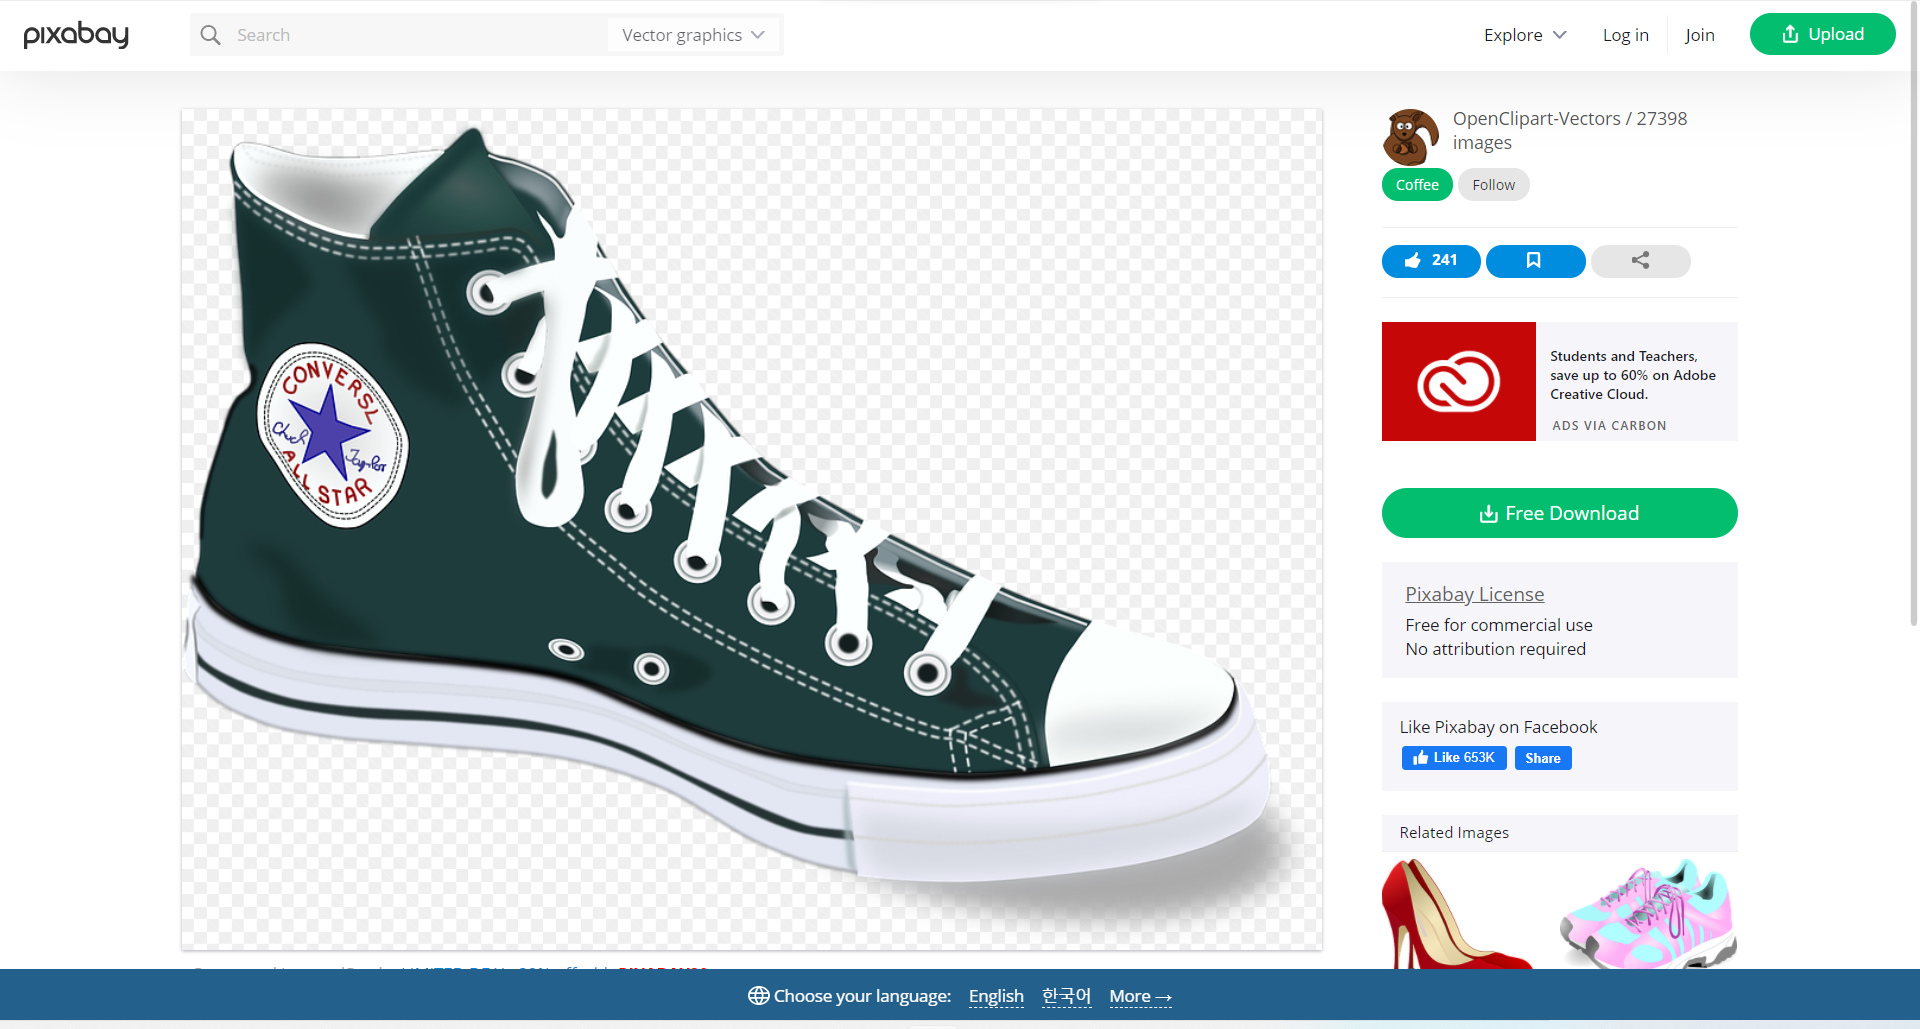Click 'Like Pixabay on Facebook' text
The width and height of the screenshot is (1920, 1029).
click(1498, 727)
